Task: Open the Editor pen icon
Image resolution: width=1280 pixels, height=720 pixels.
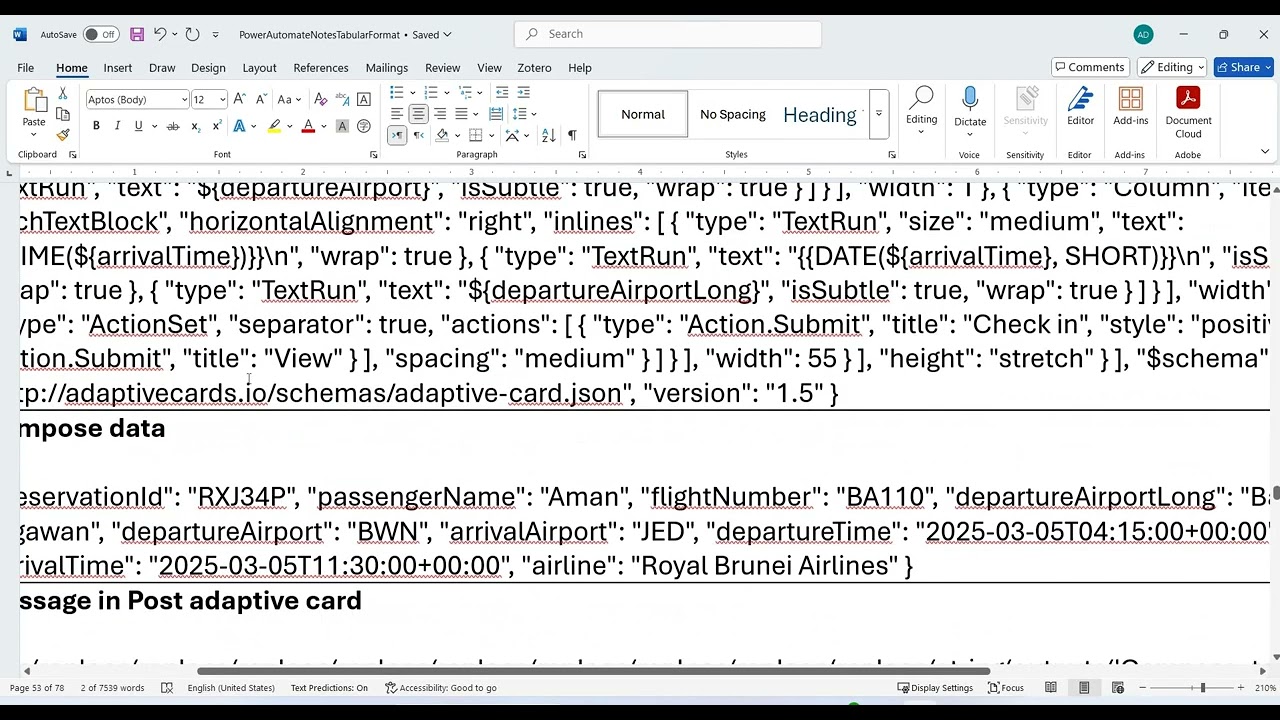Action: click(1080, 108)
